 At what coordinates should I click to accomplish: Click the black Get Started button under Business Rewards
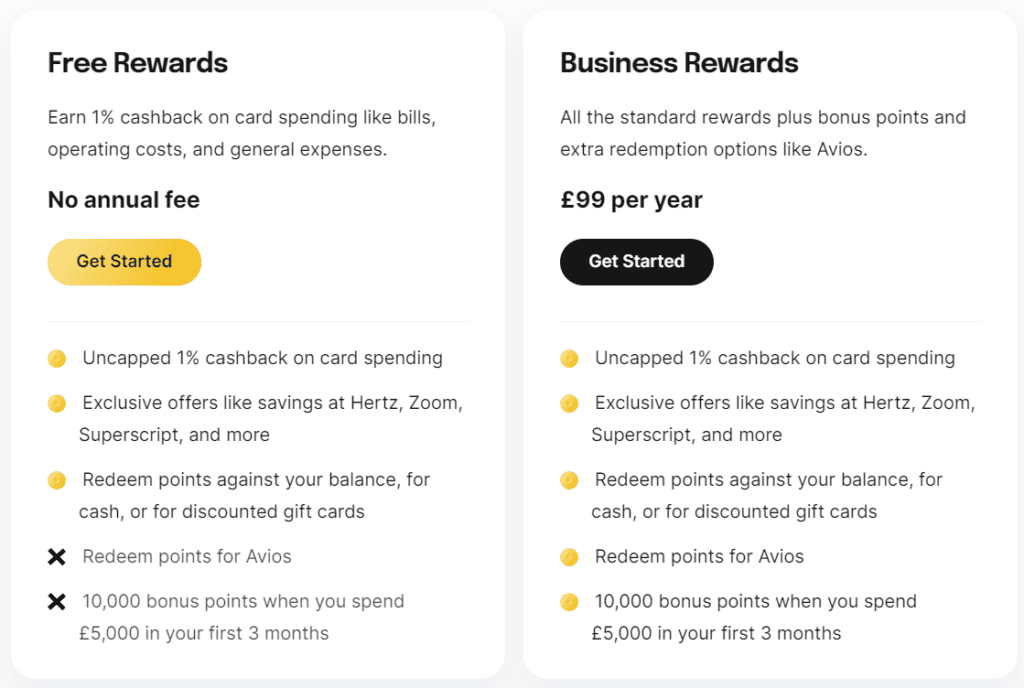(636, 261)
